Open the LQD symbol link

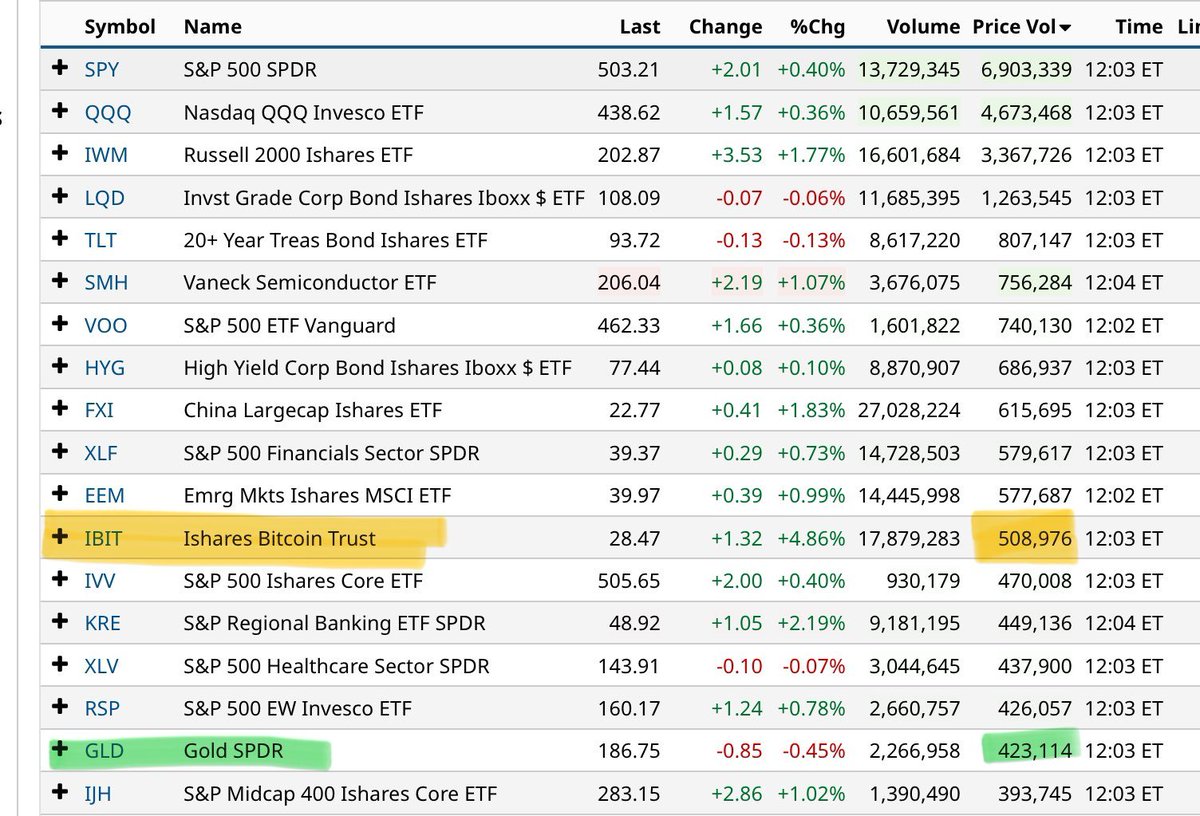(x=105, y=198)
